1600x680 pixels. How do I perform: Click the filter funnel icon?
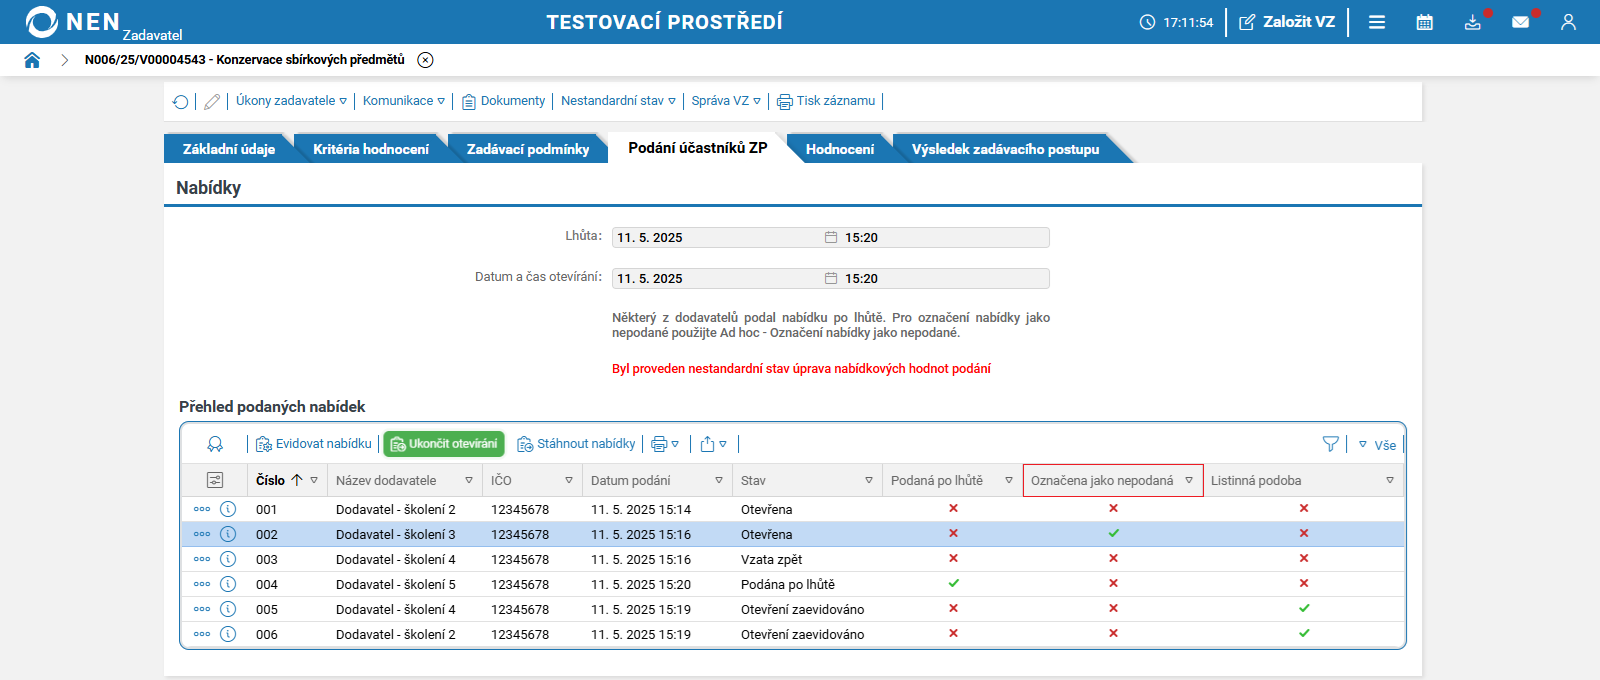1331,444
